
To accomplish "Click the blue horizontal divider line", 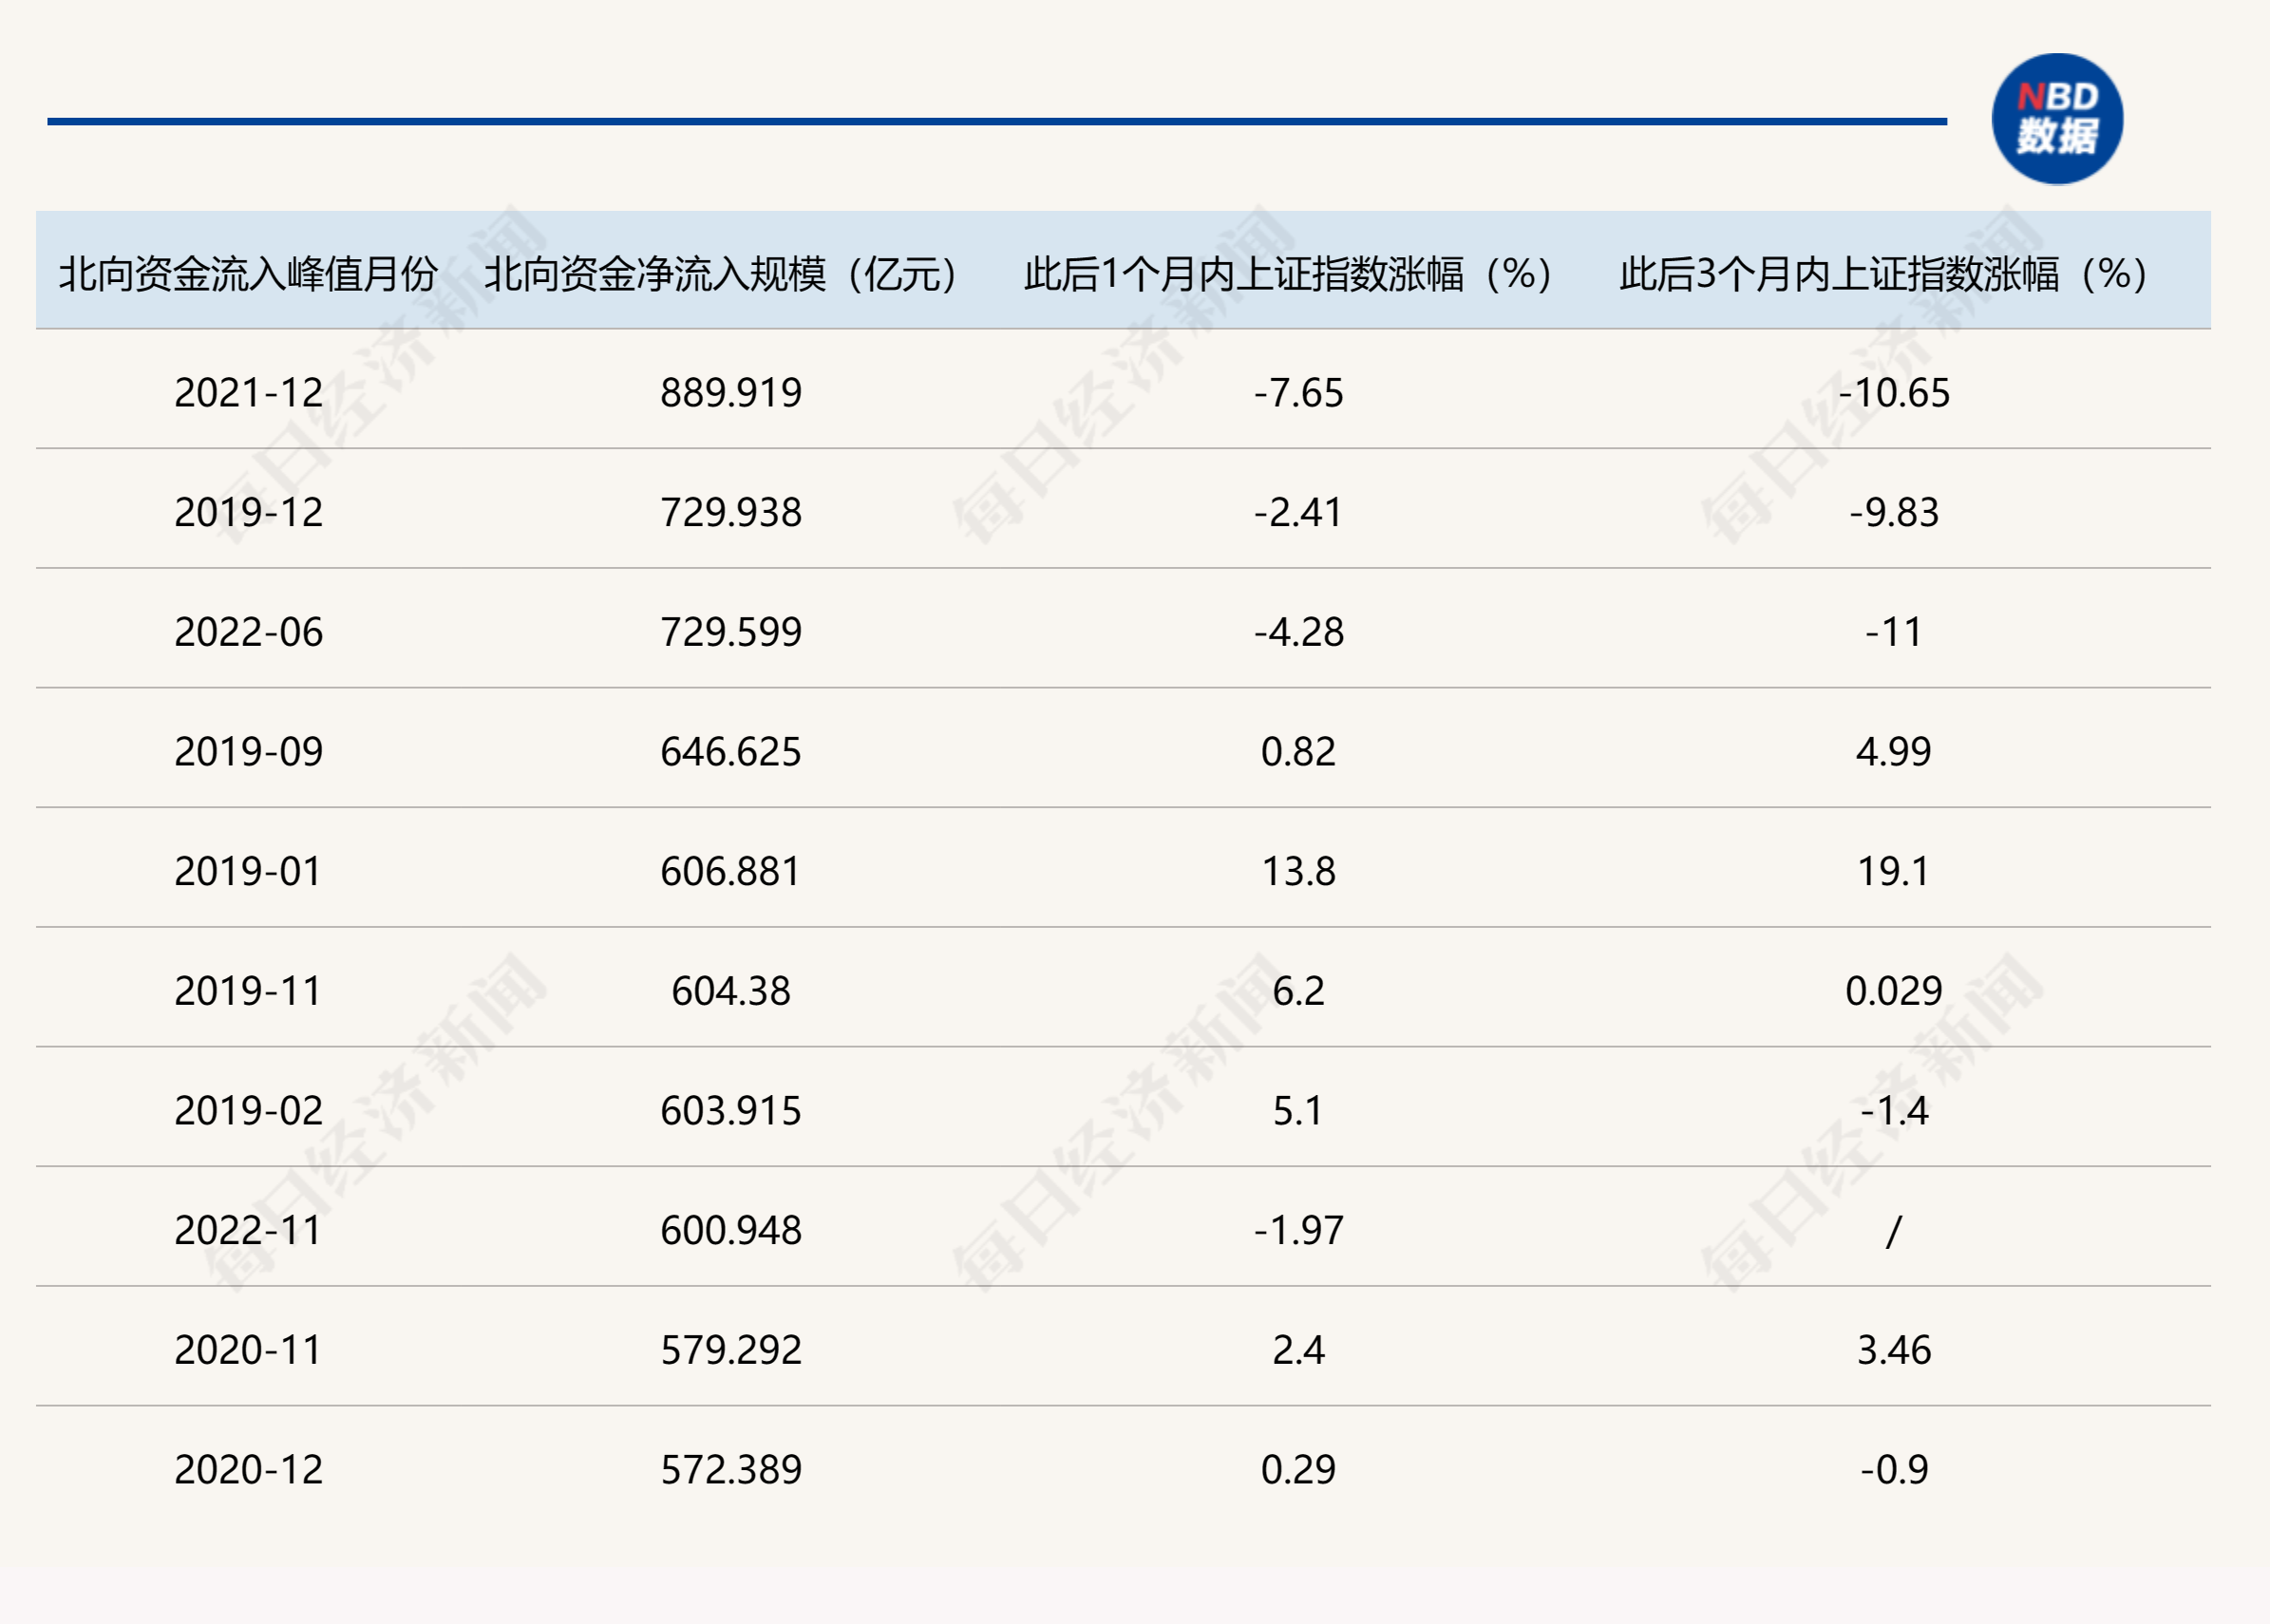I will pyautogui.click(x=996, y=121).
